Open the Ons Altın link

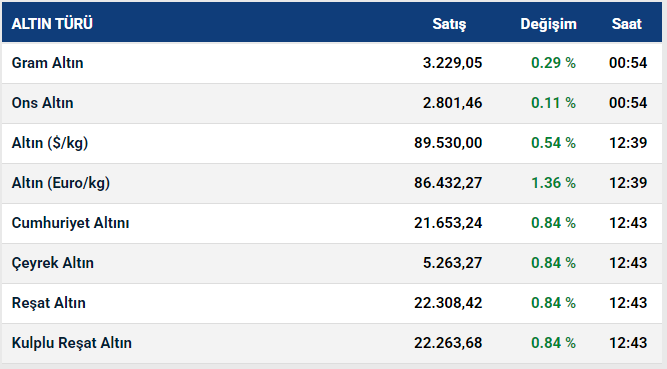[43, 103]
